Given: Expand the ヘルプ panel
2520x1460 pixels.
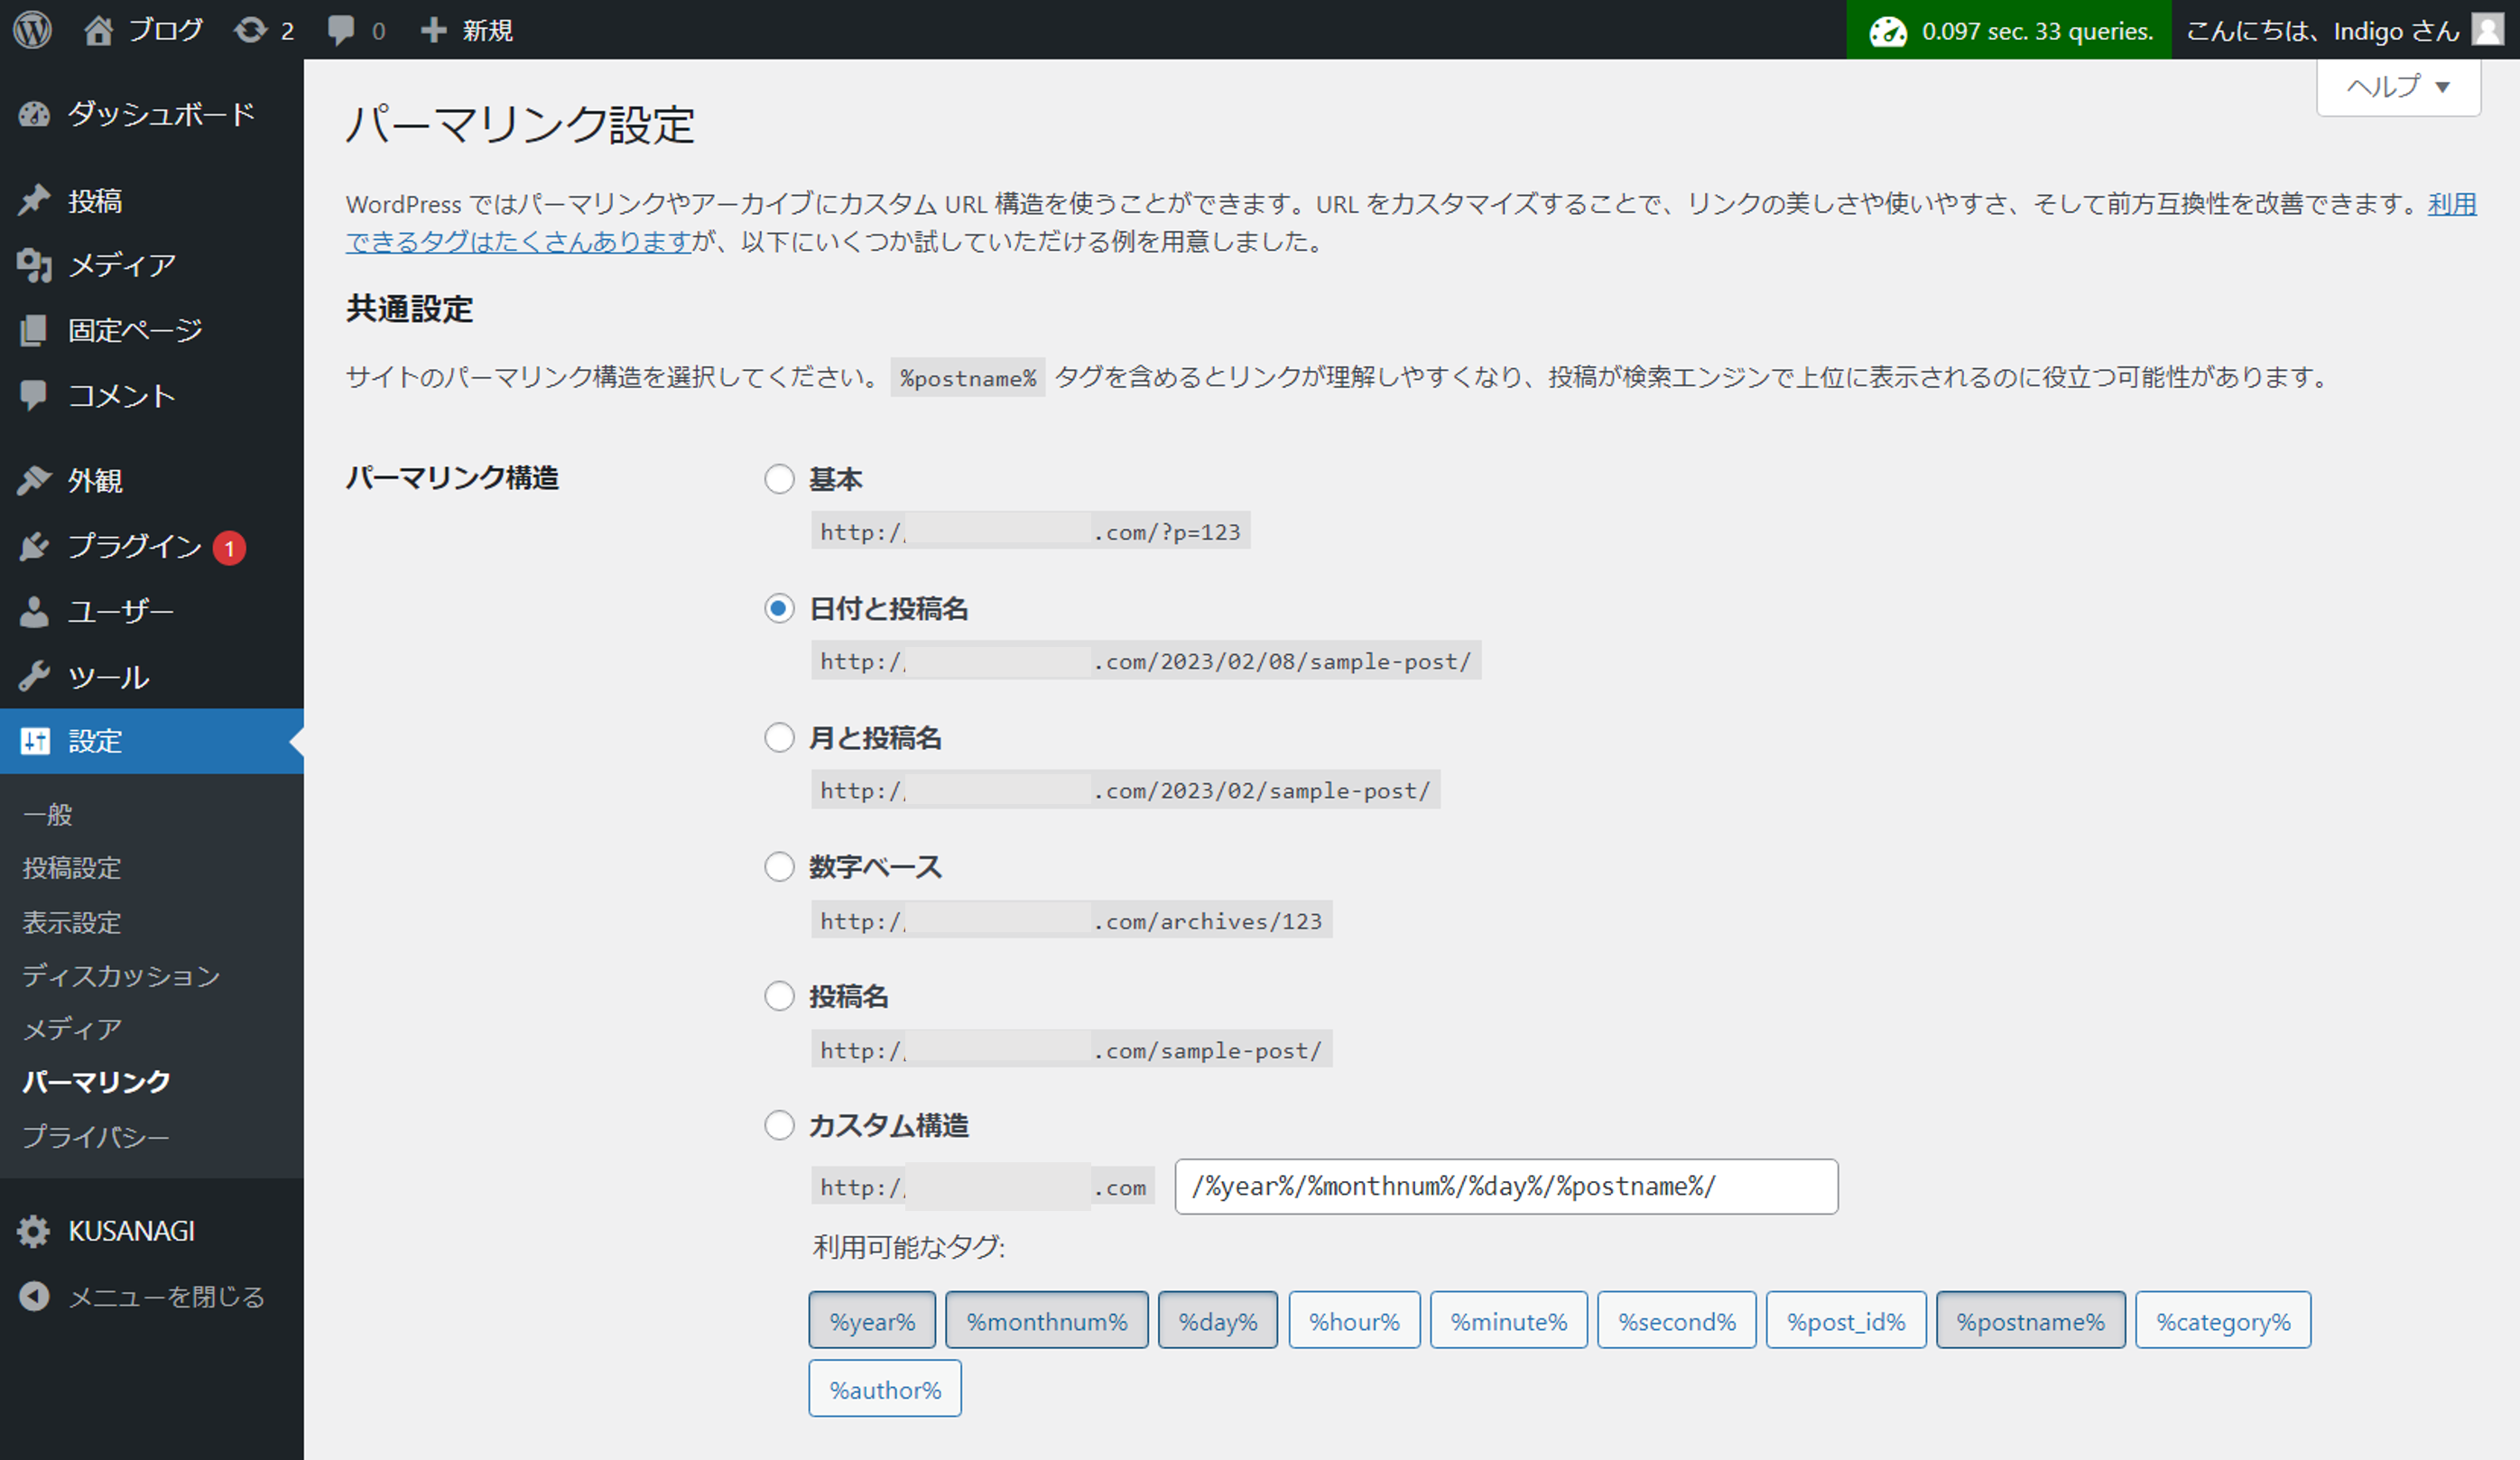Looking at the screenshot, I should (2396, 86).
